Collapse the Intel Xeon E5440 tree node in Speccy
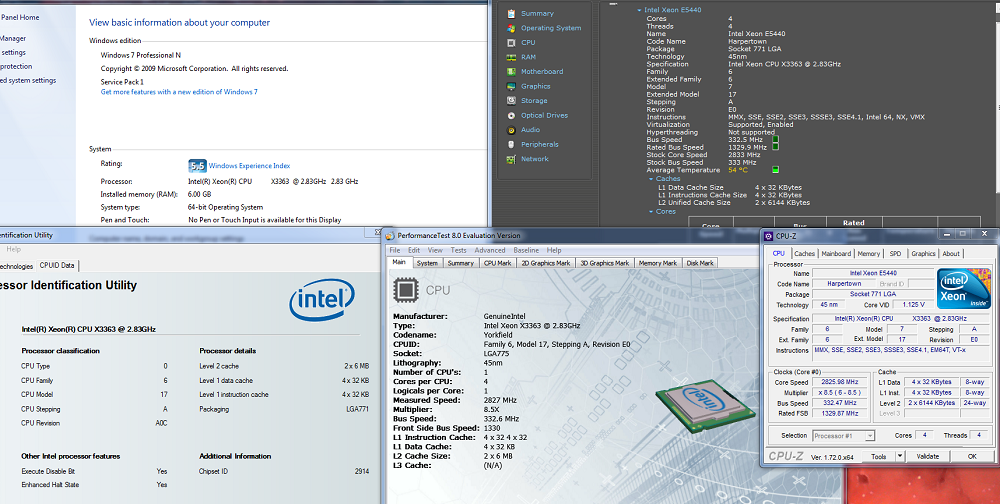Image resolution: width=1000 pixels, height=504 pixels. point(639,10)
